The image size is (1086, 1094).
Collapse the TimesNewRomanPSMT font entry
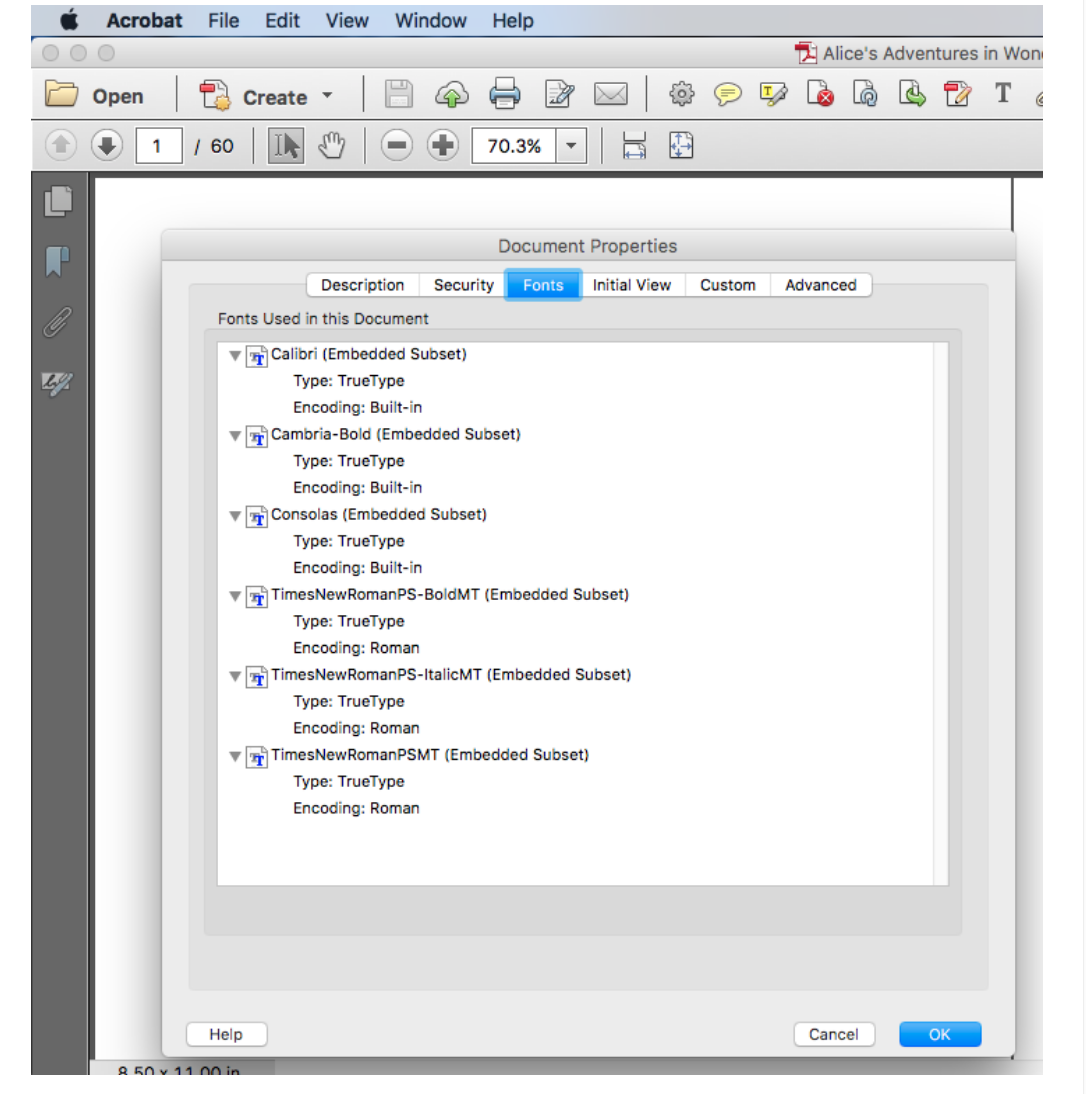point(235,757)
